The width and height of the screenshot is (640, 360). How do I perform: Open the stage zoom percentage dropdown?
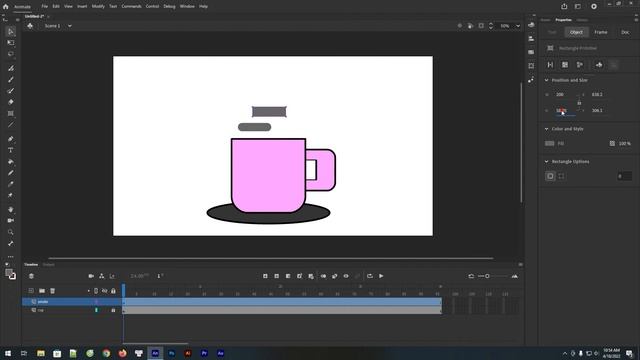click(518, 26)
